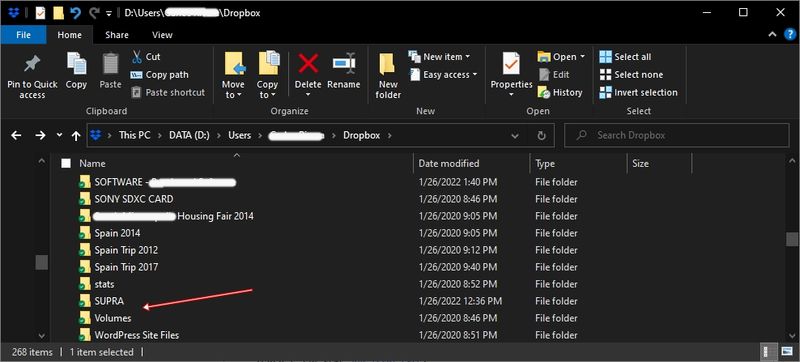Click Invert selection in ribbon
Viewport: 800px width, 362px height.
638,92
